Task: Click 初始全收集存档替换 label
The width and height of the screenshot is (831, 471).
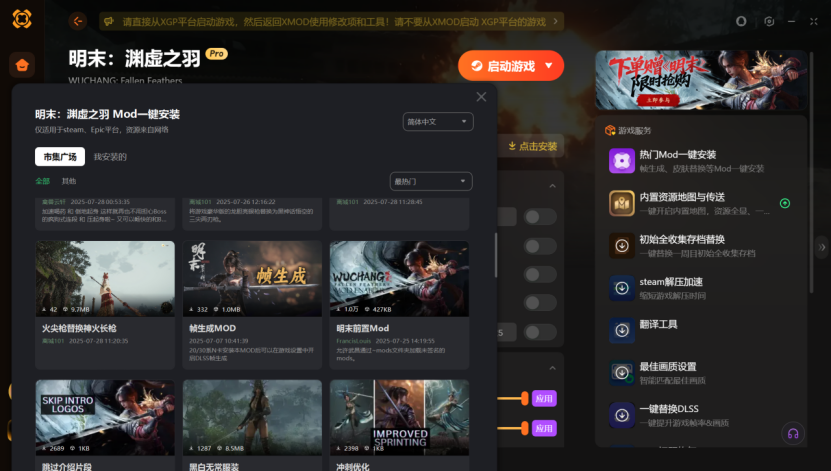Action: (x=682, y=239)
